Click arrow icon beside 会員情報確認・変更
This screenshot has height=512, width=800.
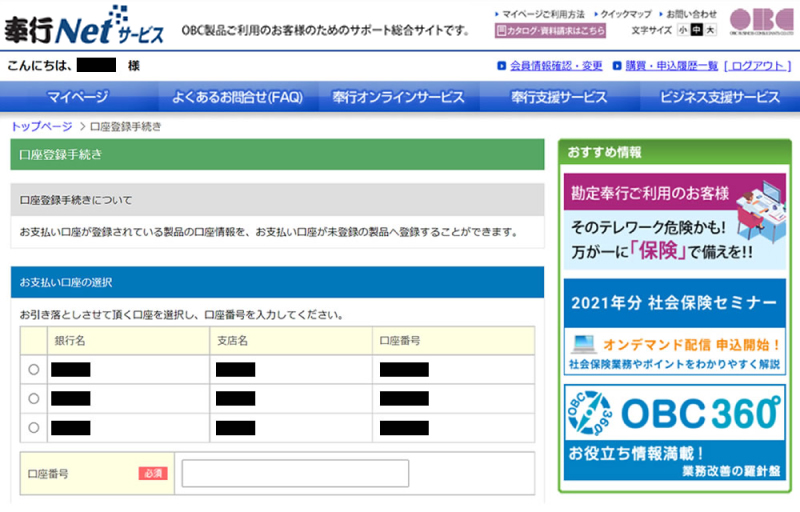tap(502, 66)
